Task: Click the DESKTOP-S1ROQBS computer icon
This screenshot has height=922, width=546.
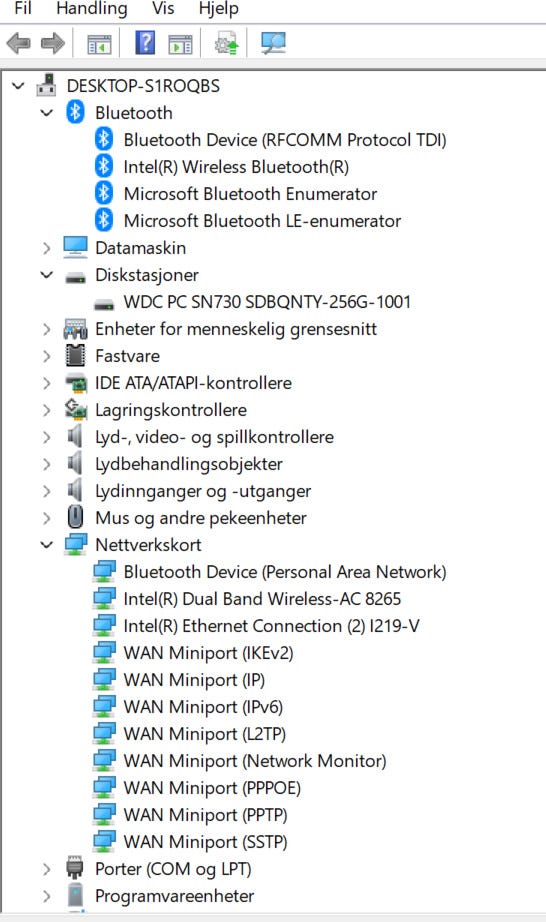Action: coord(46,85)
